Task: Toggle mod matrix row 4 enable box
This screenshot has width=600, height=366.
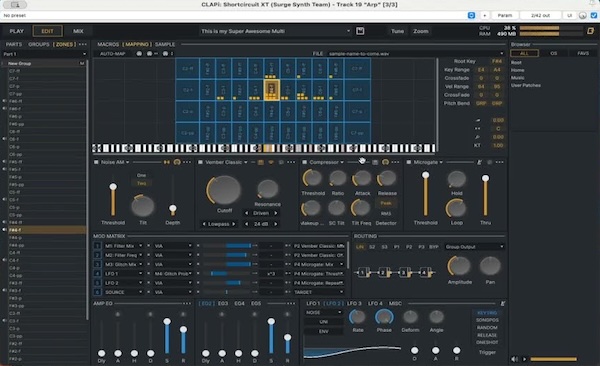Action: [x=97, y=273]
